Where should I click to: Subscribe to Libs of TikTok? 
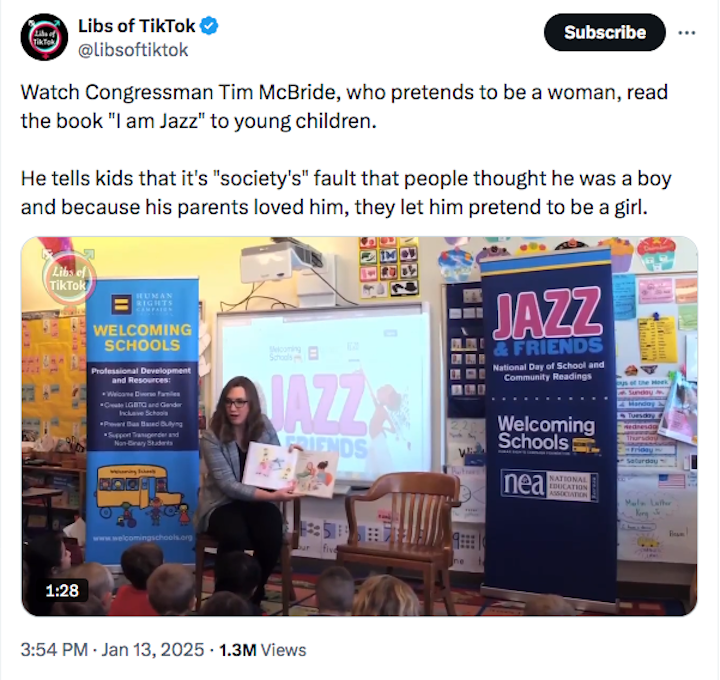[x=604, y=33]
